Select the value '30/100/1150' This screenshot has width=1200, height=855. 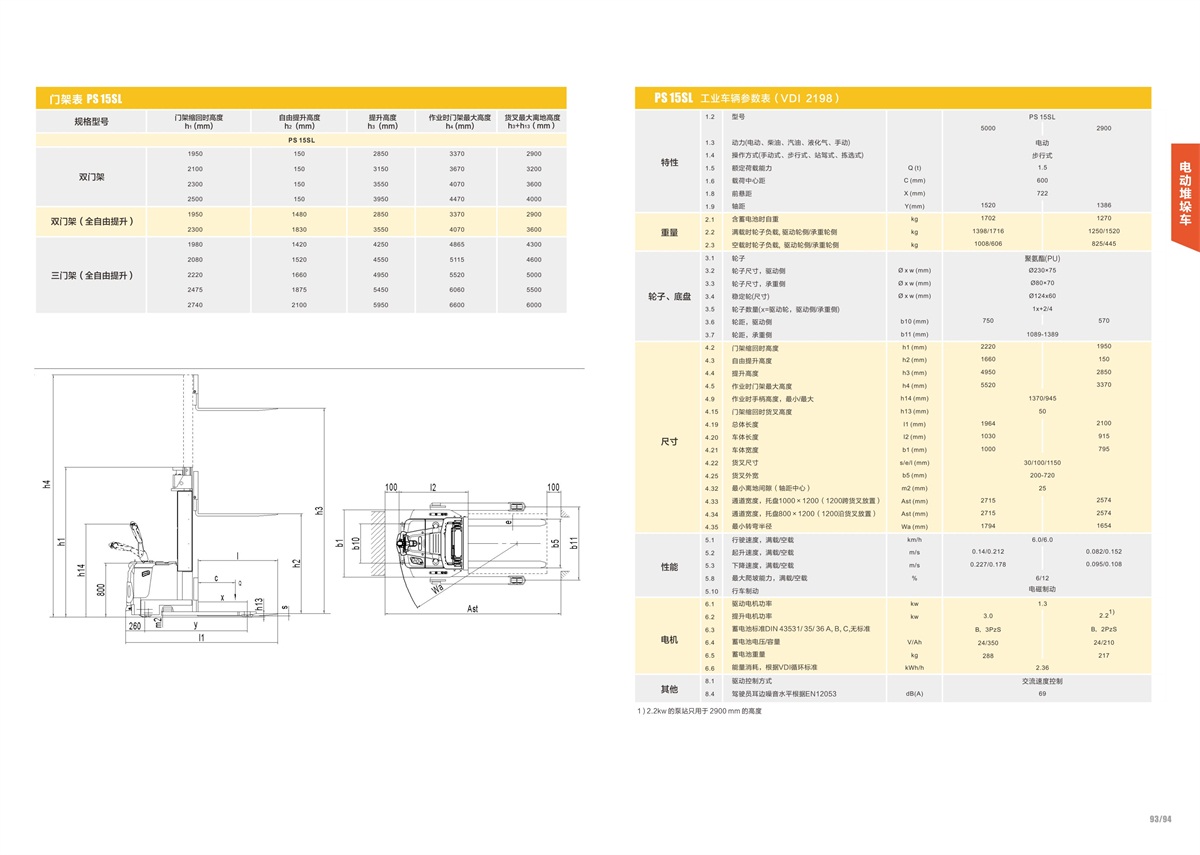1042,463
